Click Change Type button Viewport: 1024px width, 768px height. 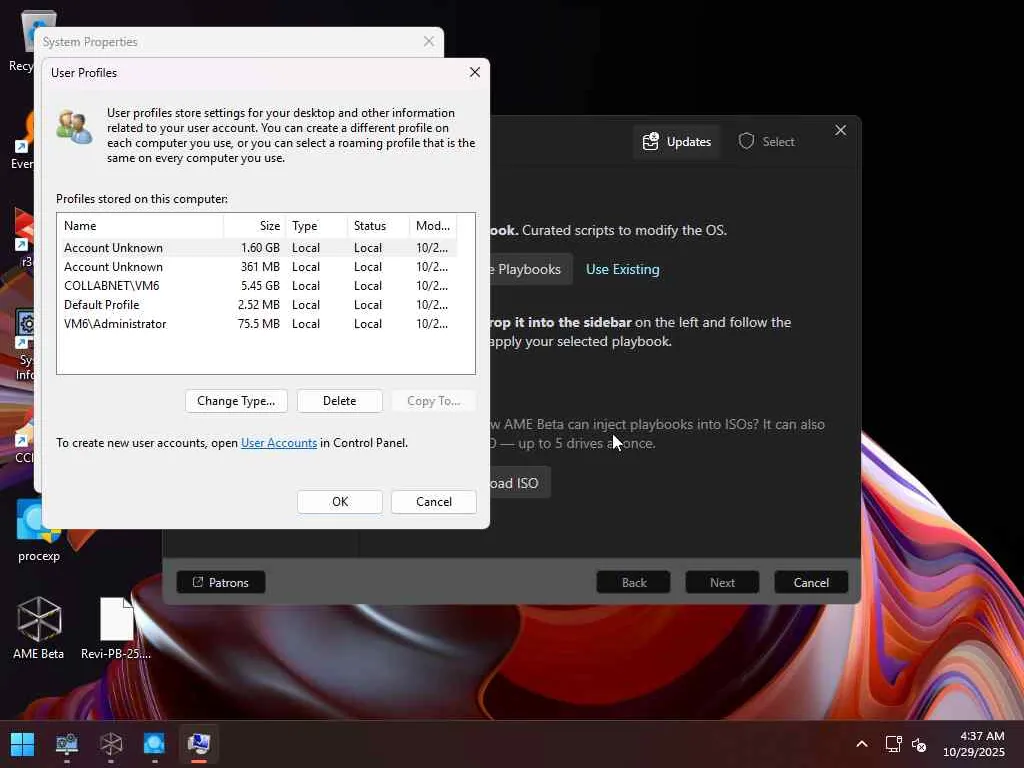click(236, 401)
